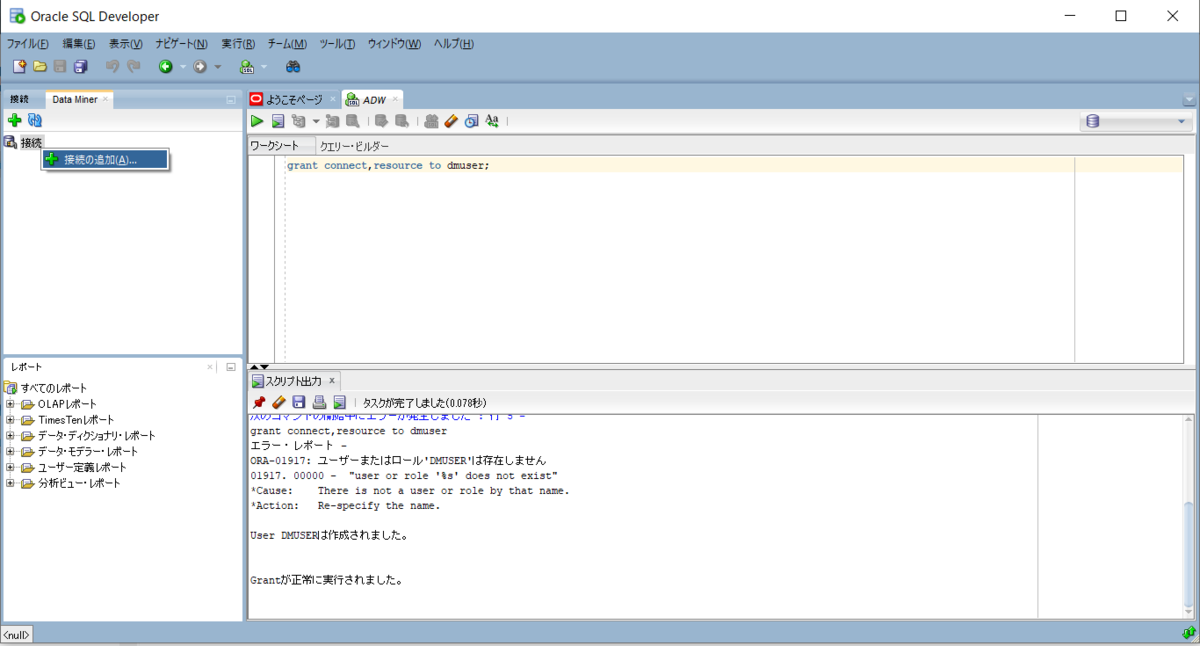
Task: Click the eraser Clear icon in worksheet toolbar
Action: point(451,121)
